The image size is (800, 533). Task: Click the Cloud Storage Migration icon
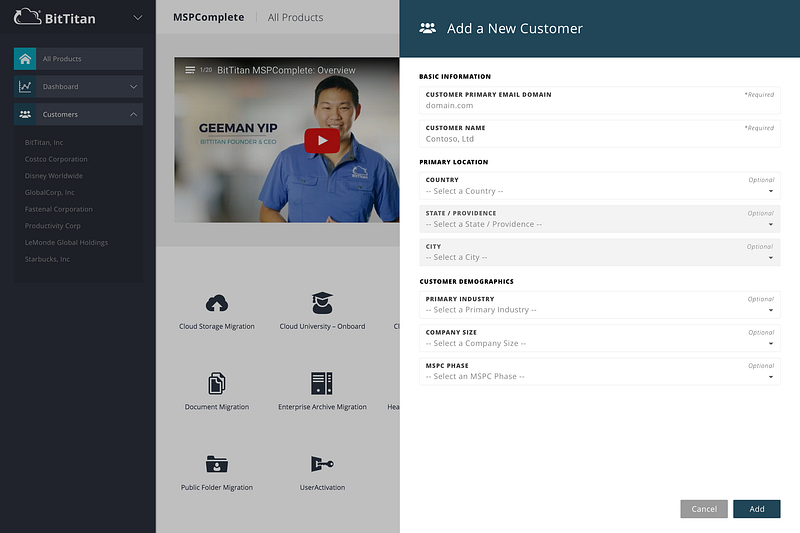coord(217,303)
